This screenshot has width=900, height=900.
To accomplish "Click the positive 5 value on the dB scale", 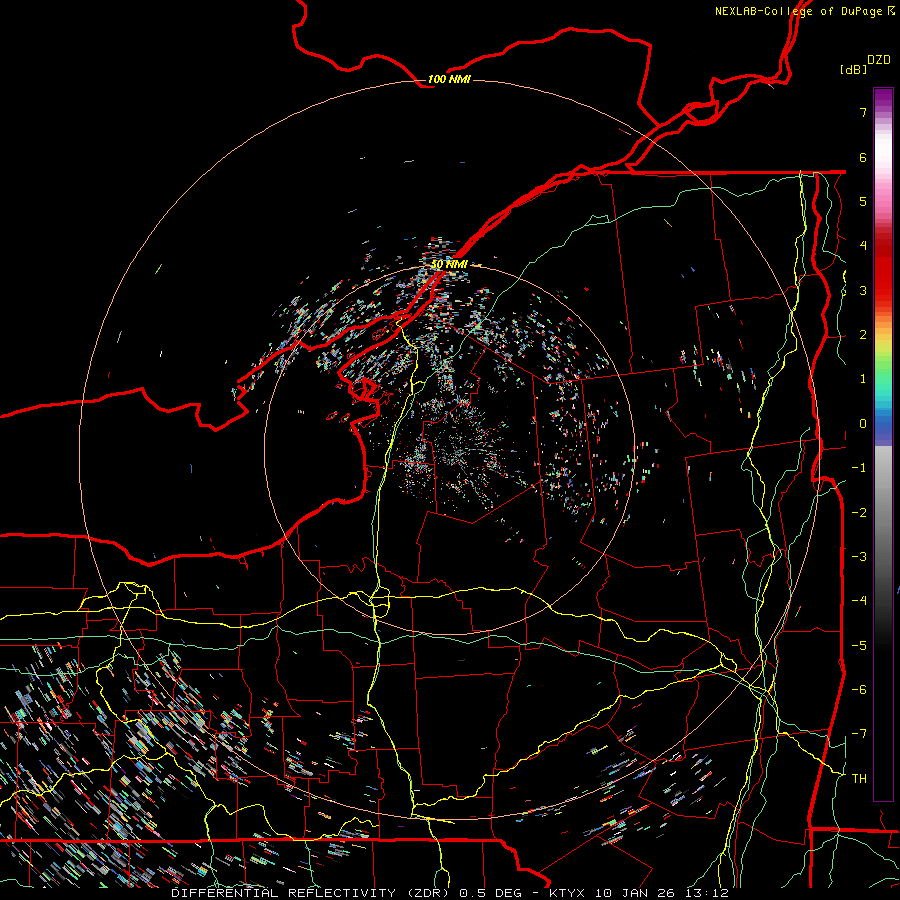I will click(x=863, y=201).
